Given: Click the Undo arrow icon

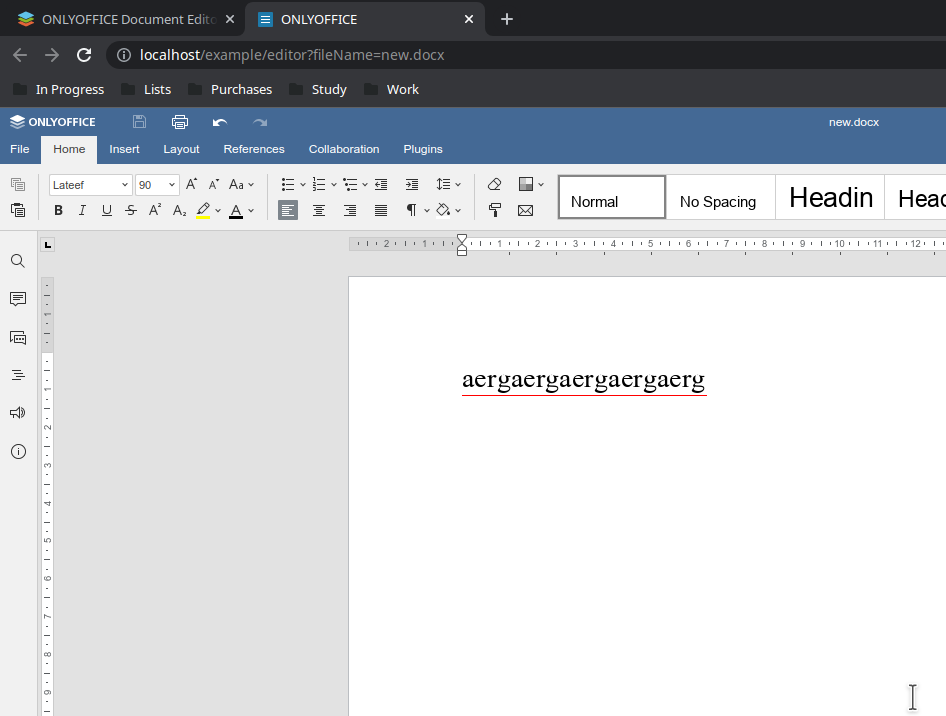Looking at the screenshot, I should 219,122.
